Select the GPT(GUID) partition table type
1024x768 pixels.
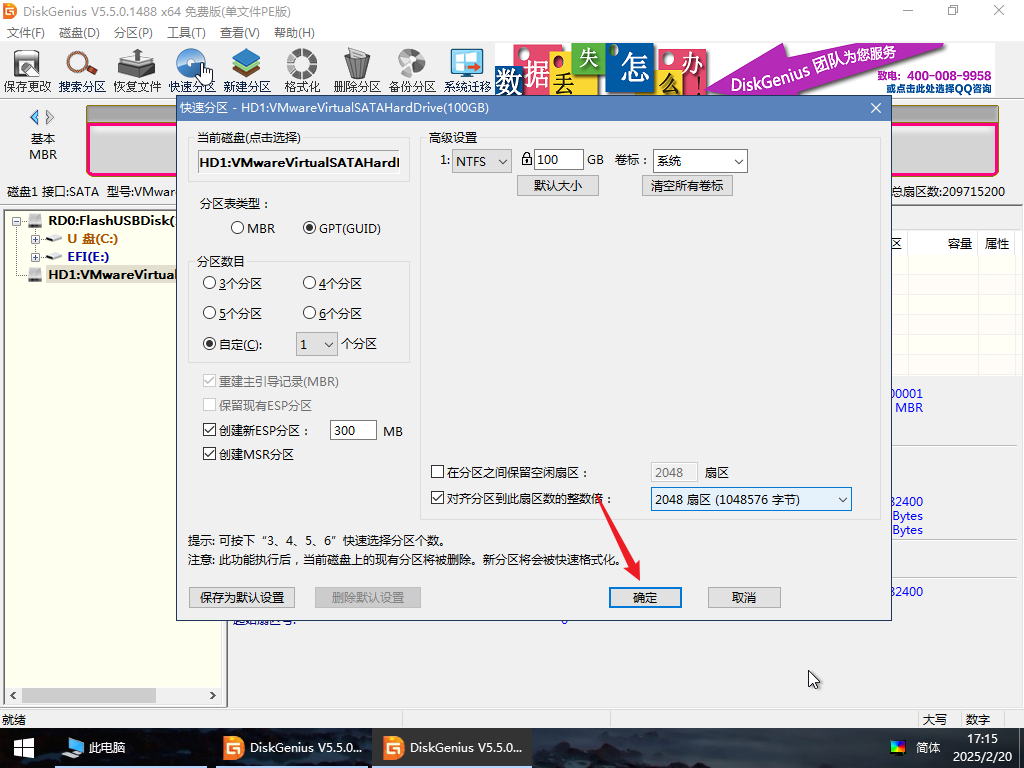pyautogui.click(x=342, y=228)
